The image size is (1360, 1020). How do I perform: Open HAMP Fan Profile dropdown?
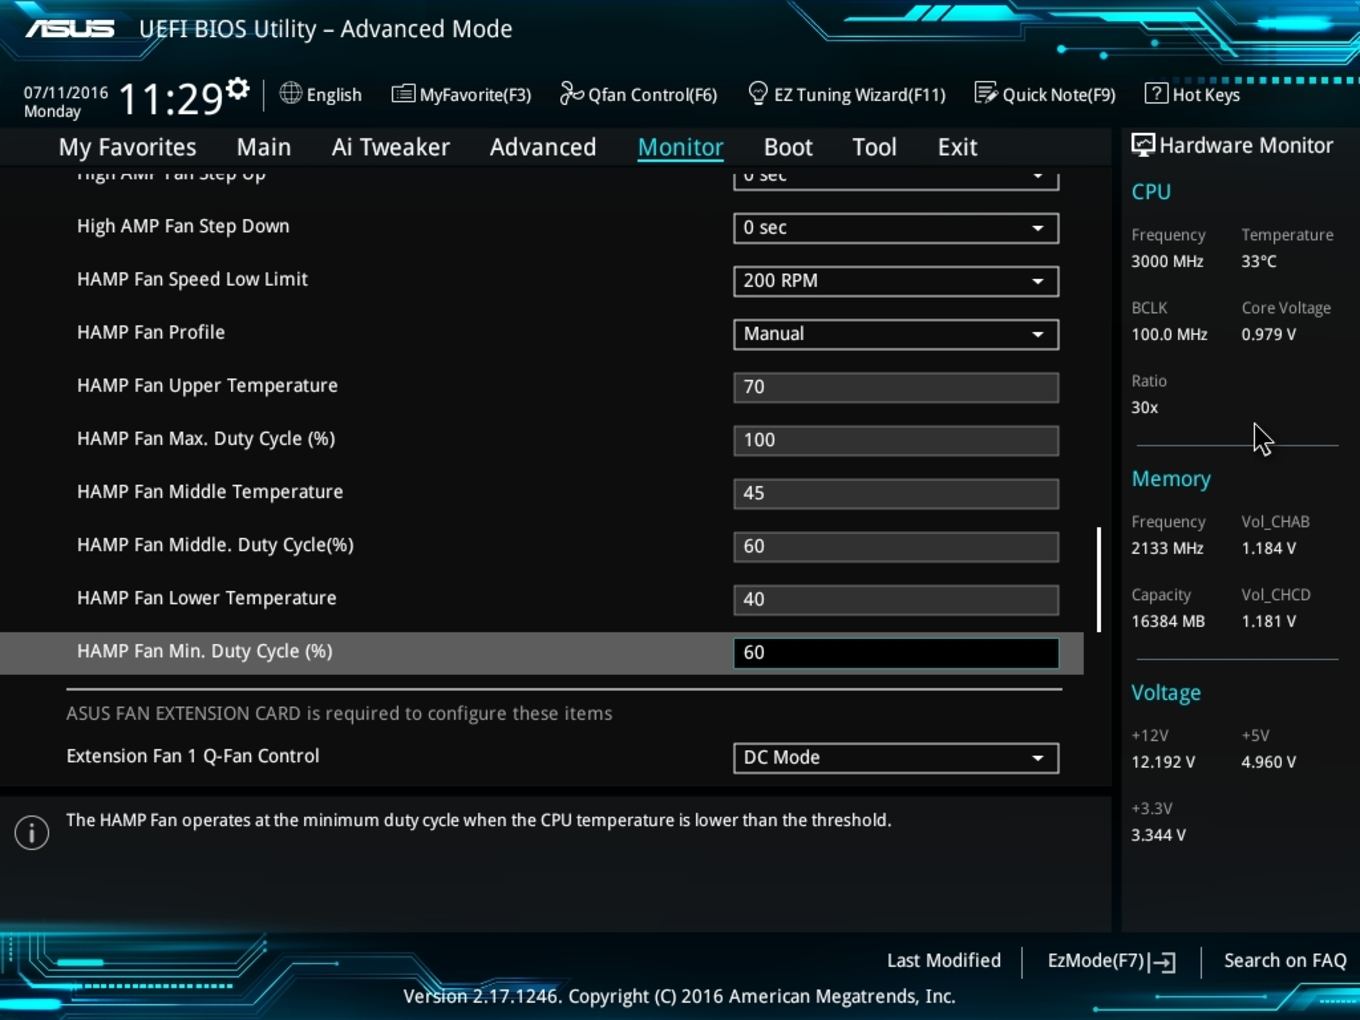pos(896,334)
